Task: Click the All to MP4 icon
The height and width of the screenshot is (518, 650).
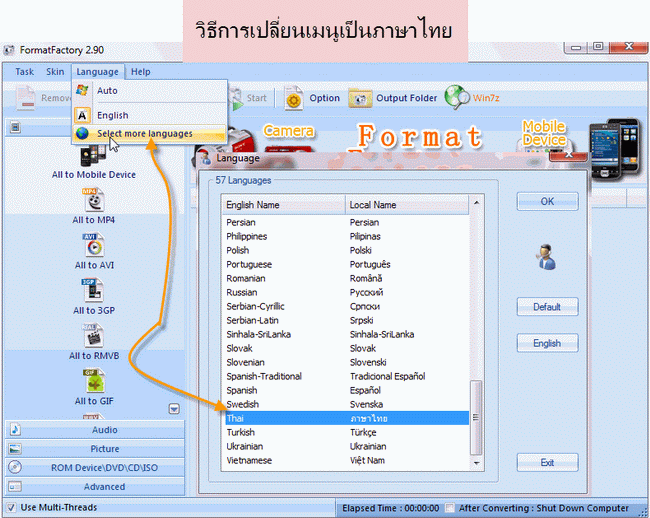Action: point(94,201)
